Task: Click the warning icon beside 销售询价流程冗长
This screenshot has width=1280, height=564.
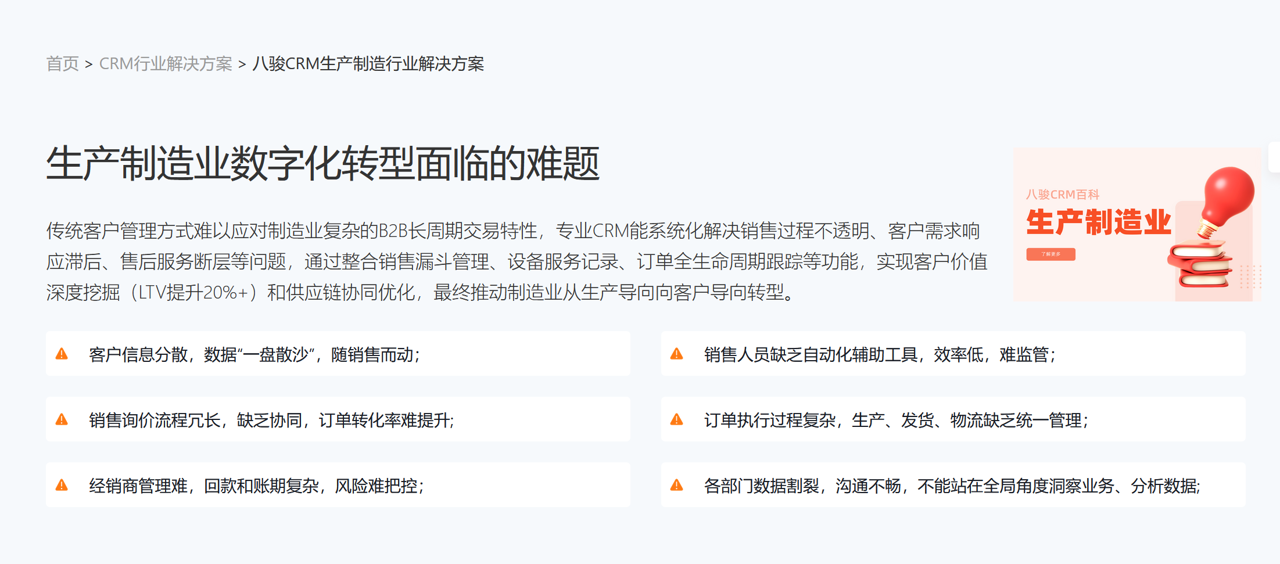Action: pyautogui.click(x=62, y=420)
